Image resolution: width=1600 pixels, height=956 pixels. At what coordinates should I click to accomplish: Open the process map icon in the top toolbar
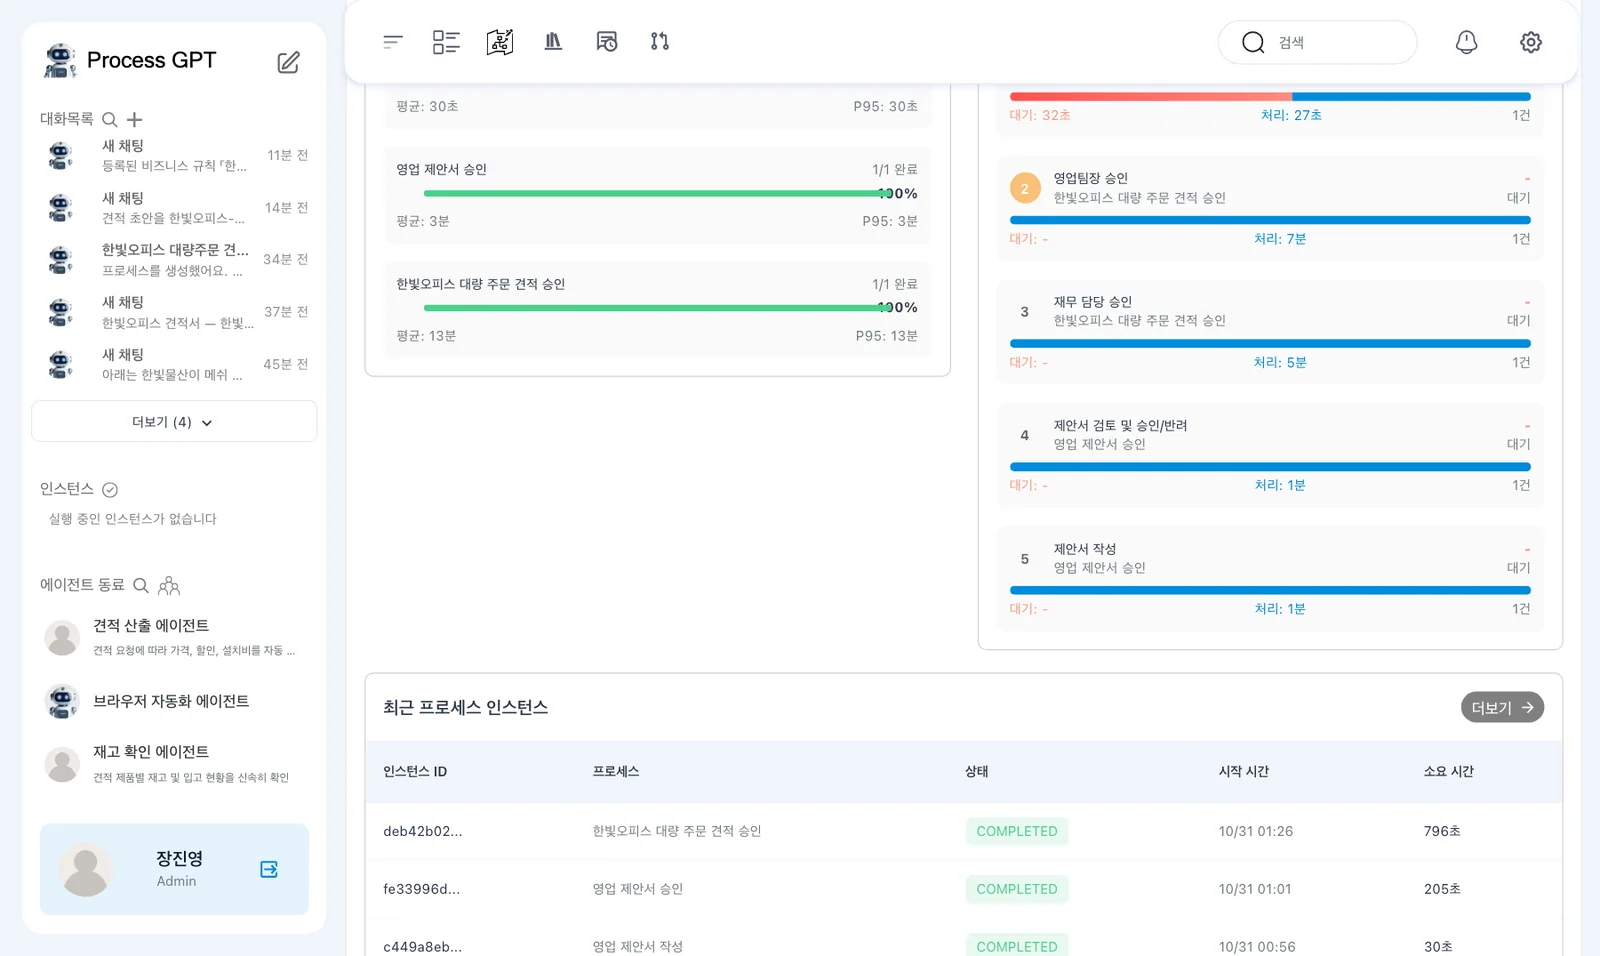tap(500, 42)
